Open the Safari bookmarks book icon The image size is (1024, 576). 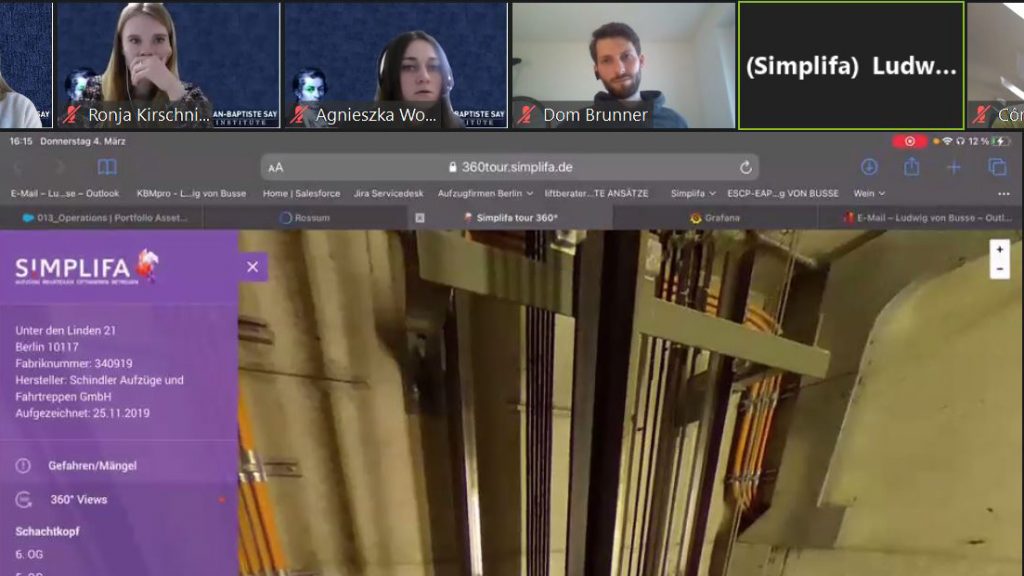pyautogui.click(x=107, y=167)
